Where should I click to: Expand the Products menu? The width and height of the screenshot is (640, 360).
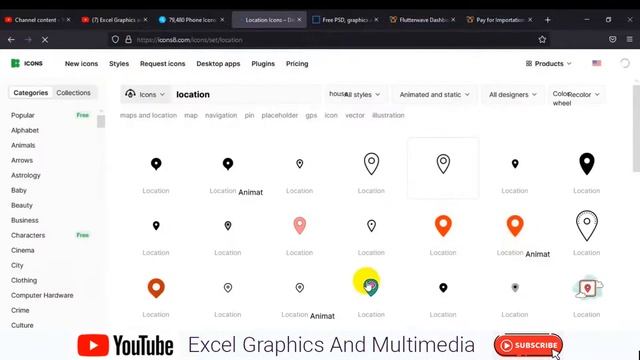[x=548, y=64]
